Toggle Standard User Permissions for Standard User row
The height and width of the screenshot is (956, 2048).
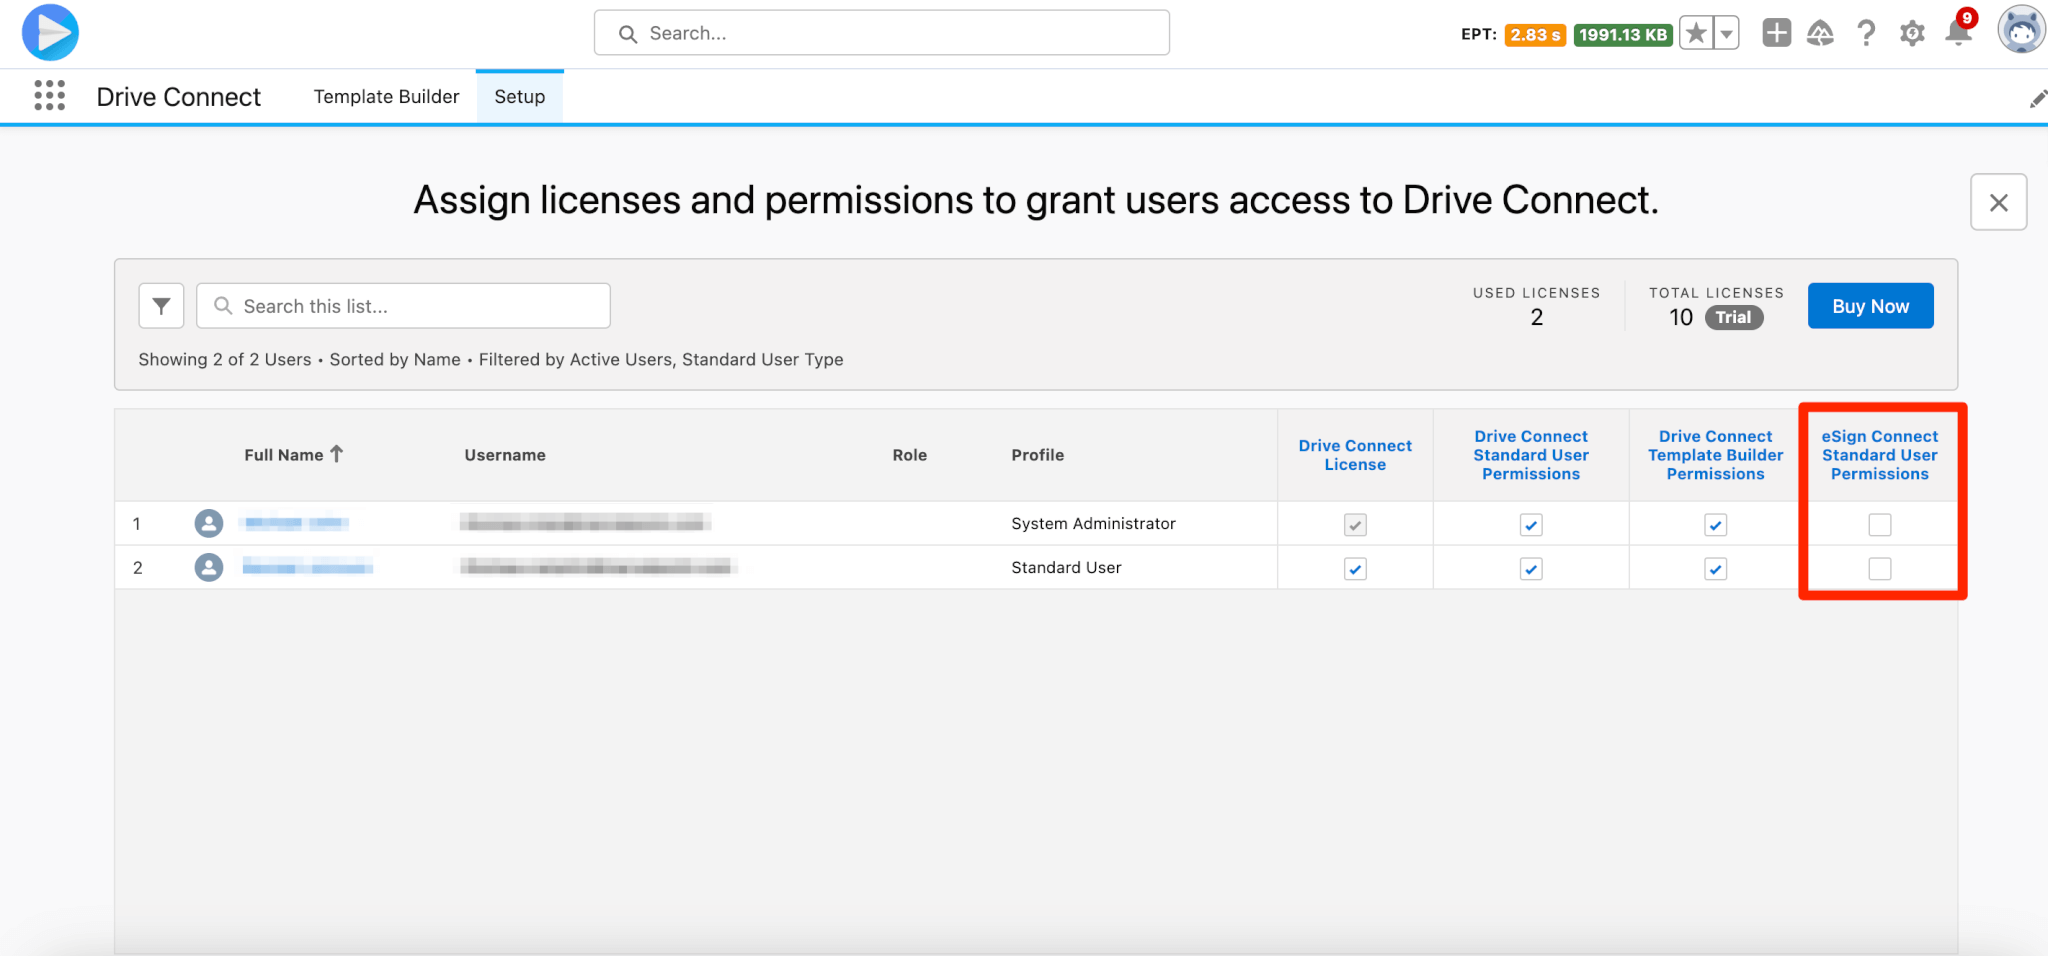[1531, 569]
